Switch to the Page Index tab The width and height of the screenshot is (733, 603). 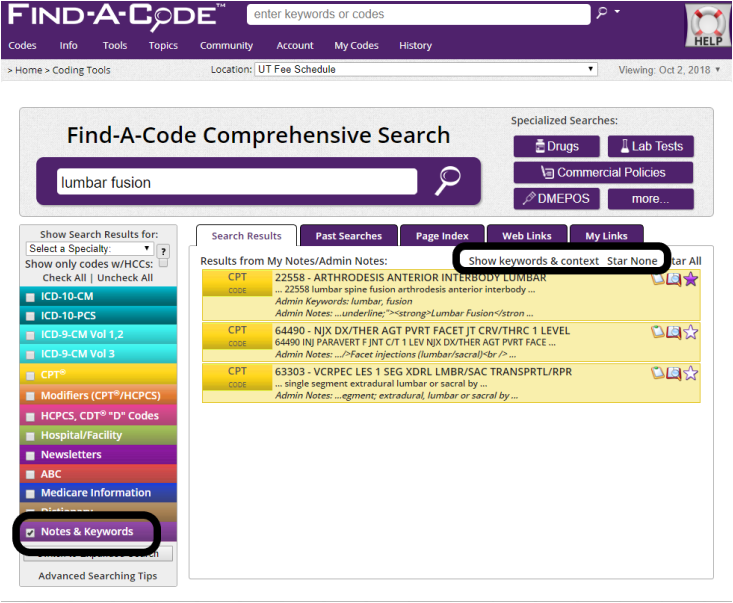coord(442,236)
